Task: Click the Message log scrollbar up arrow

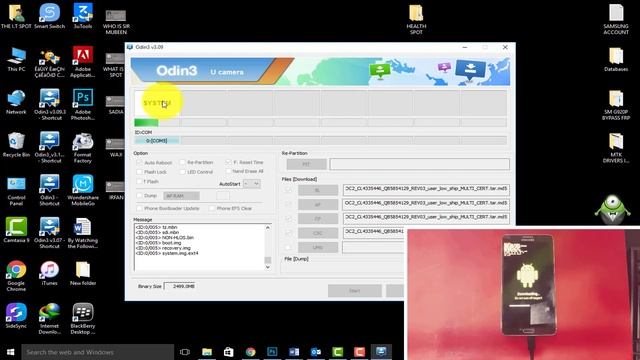Action: (x=268, y=227)
